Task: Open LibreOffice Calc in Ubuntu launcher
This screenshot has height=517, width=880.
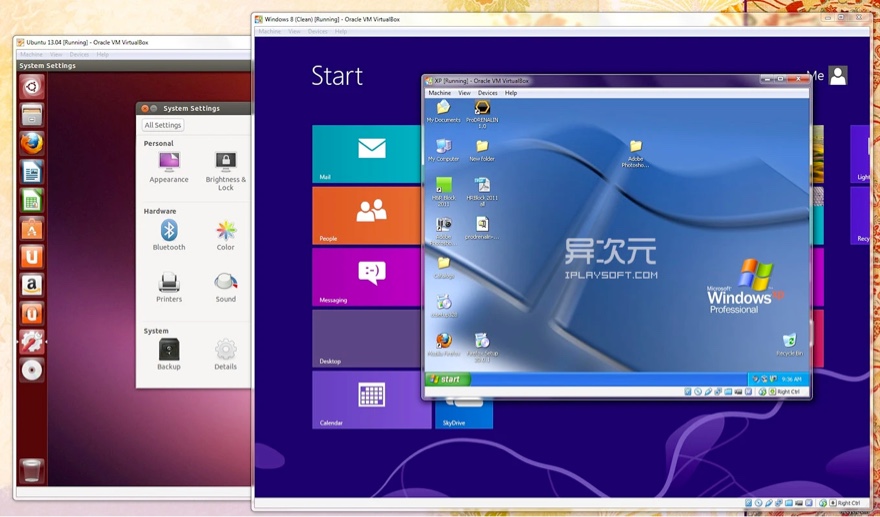Action: [x=31, y=200]
